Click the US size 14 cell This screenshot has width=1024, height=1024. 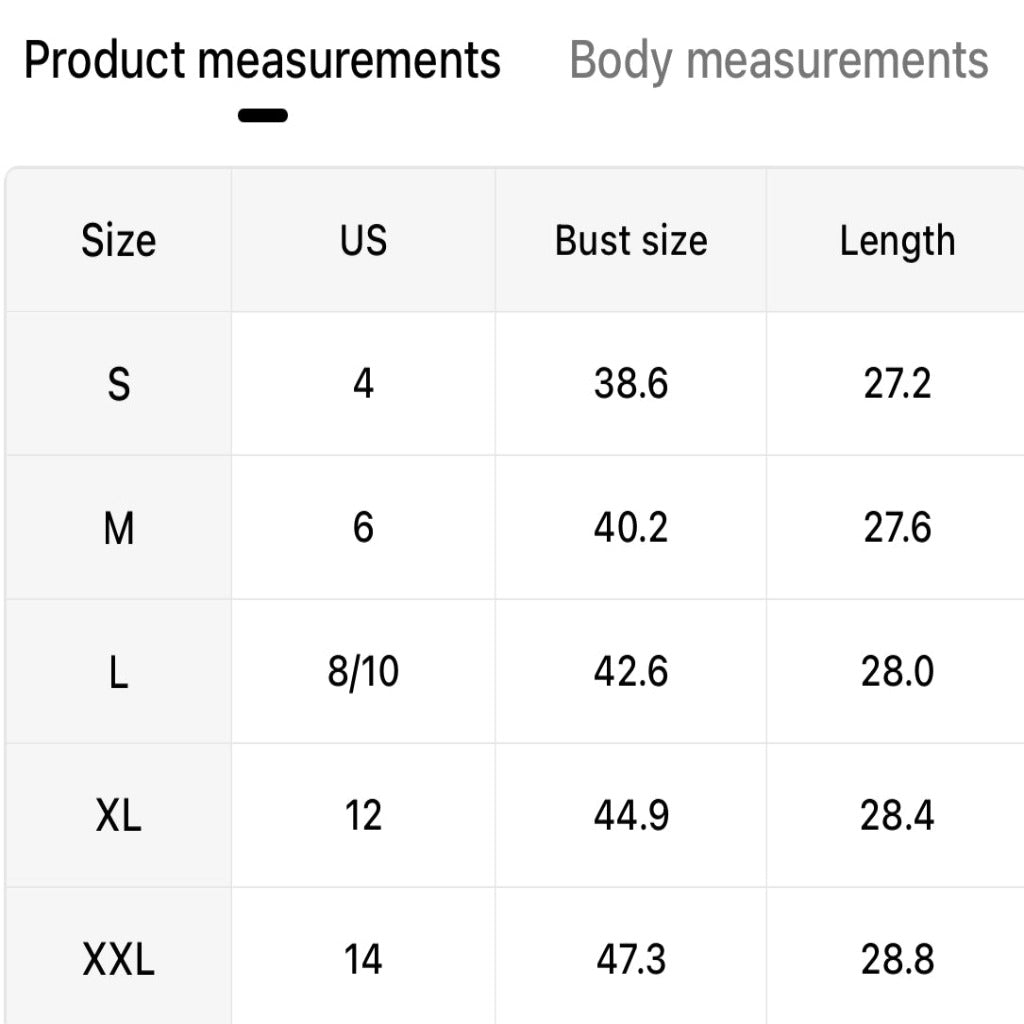coord(363,960)
